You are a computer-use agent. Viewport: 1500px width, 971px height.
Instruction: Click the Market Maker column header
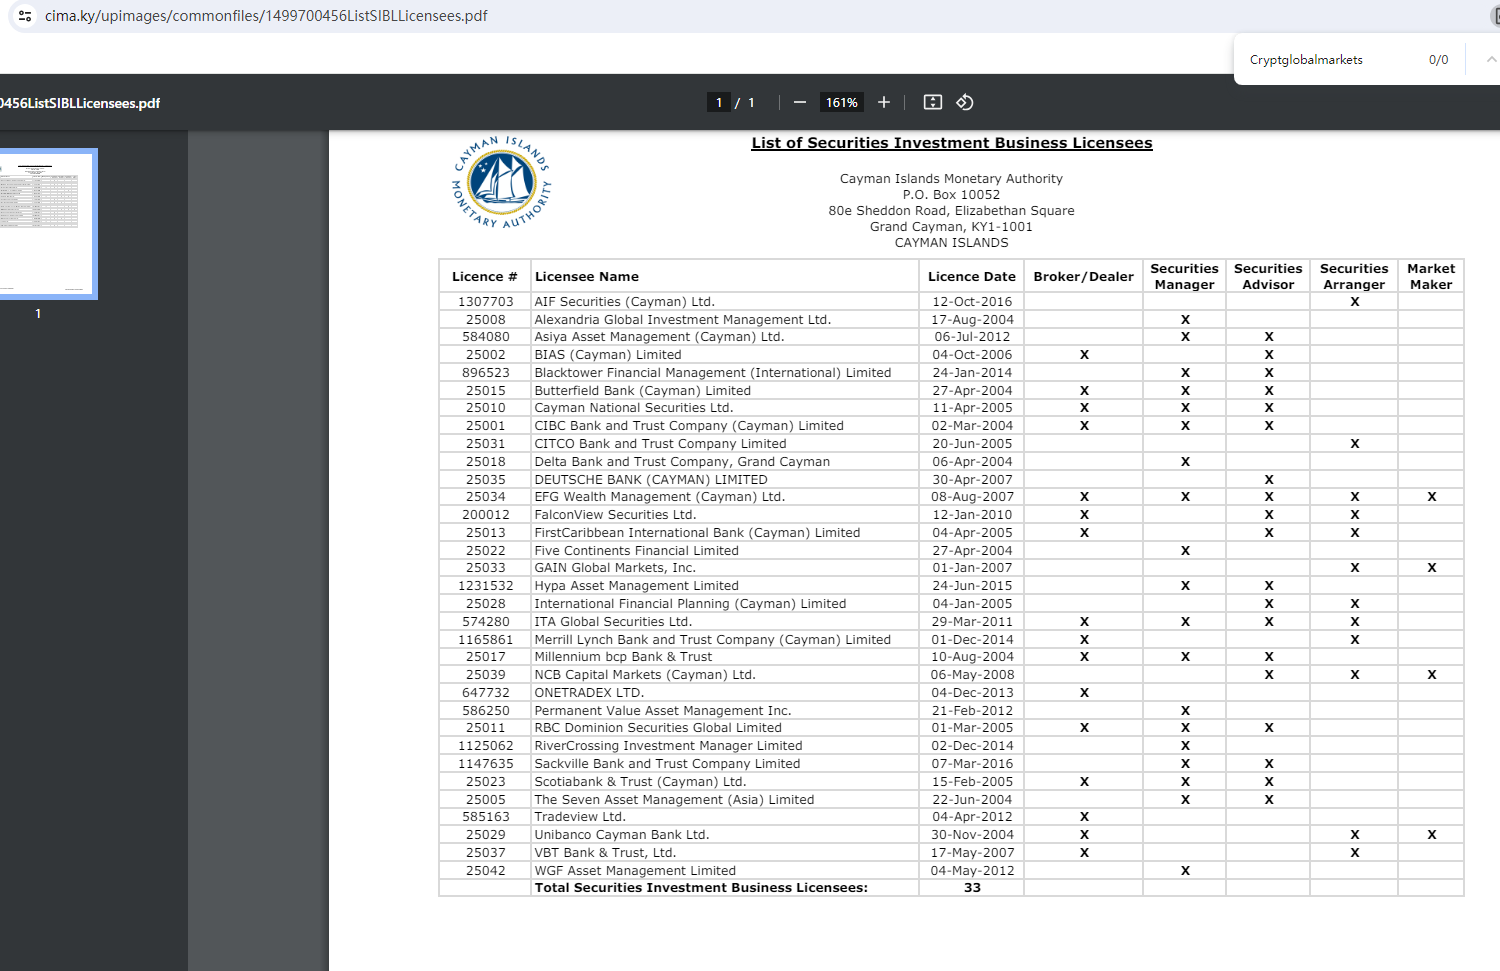tap(1430, 277)
